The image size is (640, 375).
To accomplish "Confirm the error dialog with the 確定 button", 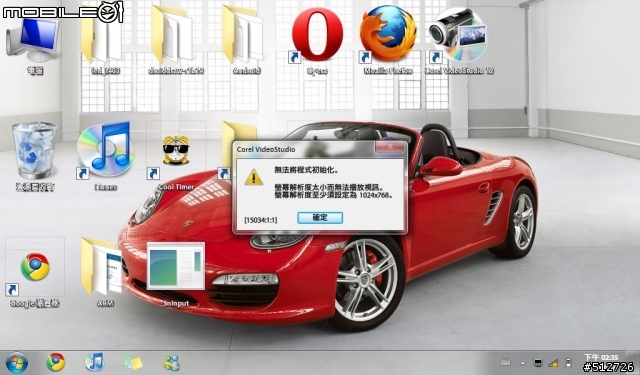I will pos(320,217).
